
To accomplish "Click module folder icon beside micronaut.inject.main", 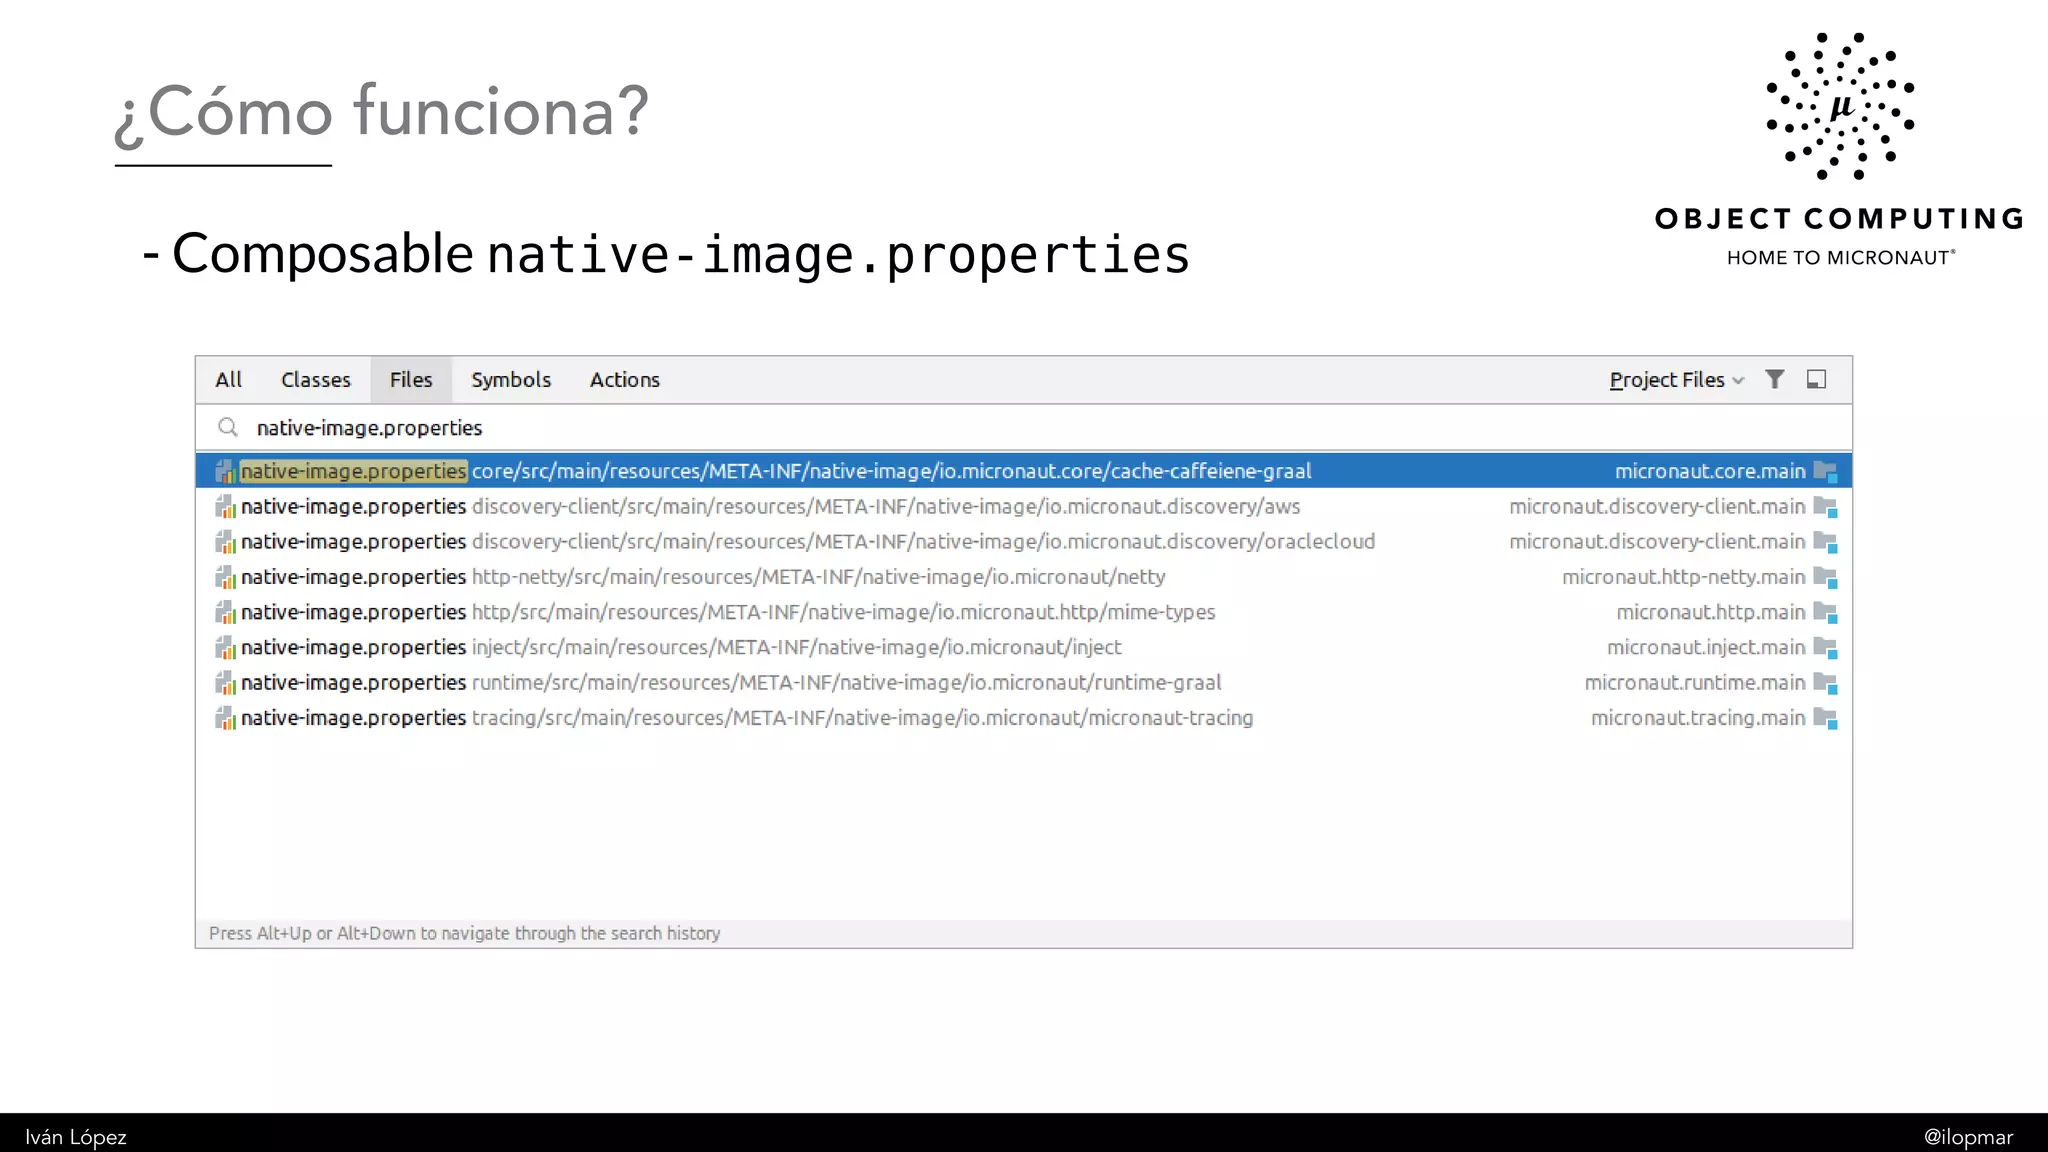I will pos(1826,648).
